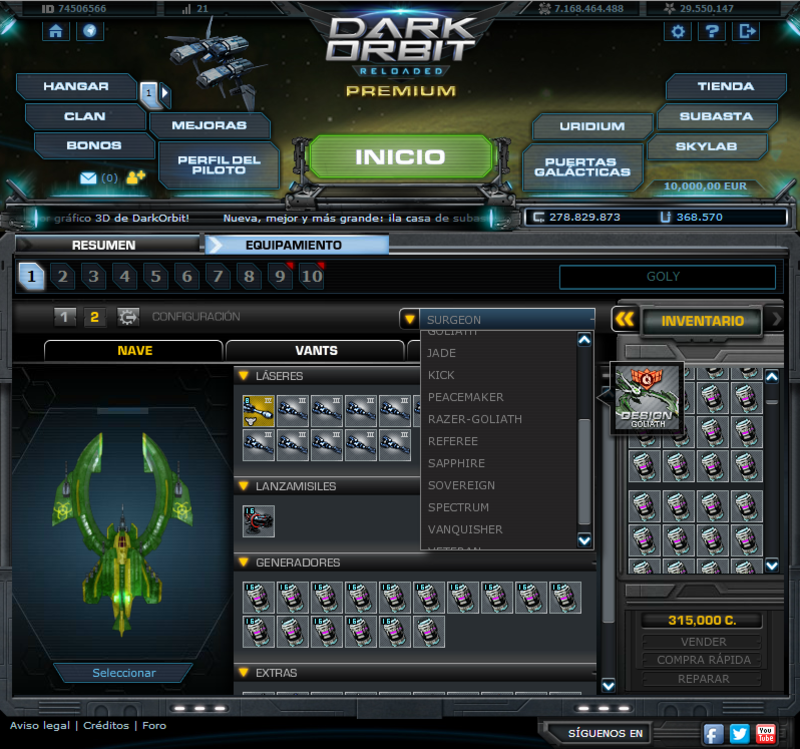Image resolution: width=800 pixels, height=749 pixels.
Task: Open the TIENDA menu
Action: click(726, 86)
